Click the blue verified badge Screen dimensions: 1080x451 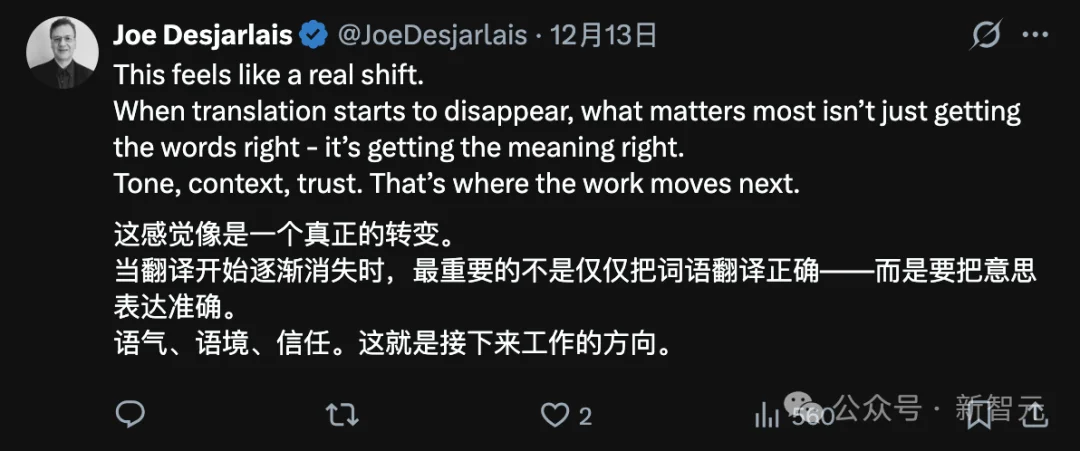click(x=314, y=36)
